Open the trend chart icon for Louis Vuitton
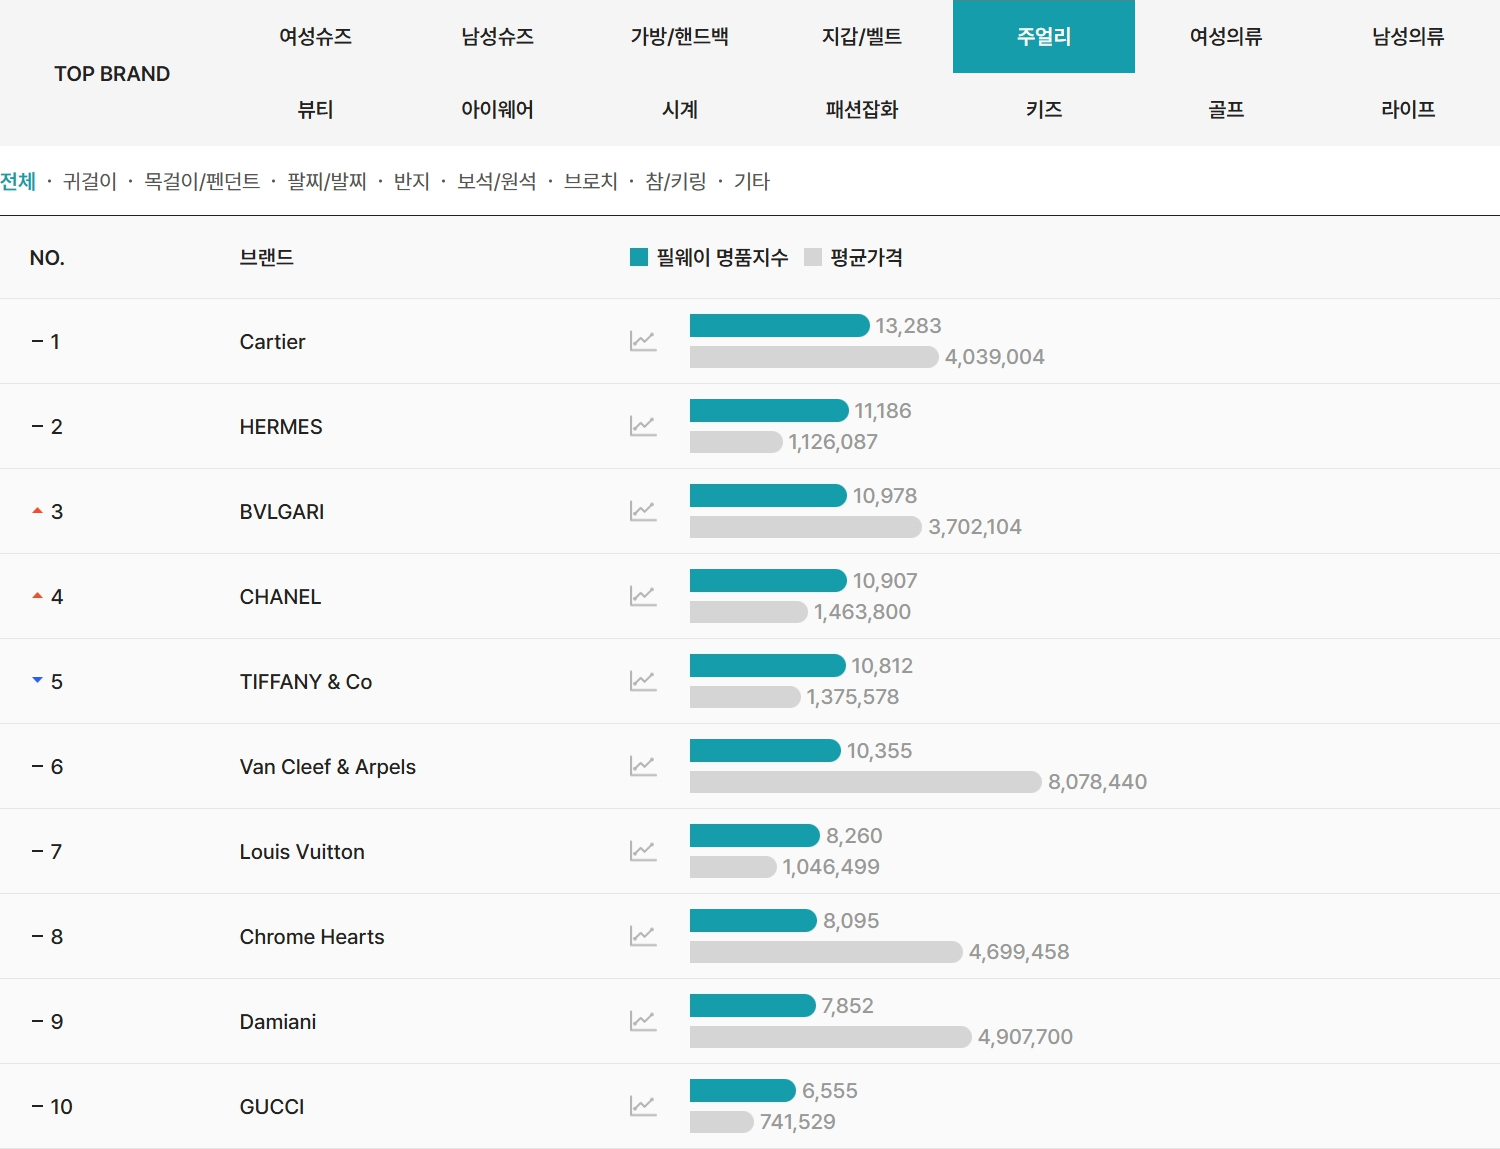Screen dimensions: 1500x1149 tap(643, 851)
